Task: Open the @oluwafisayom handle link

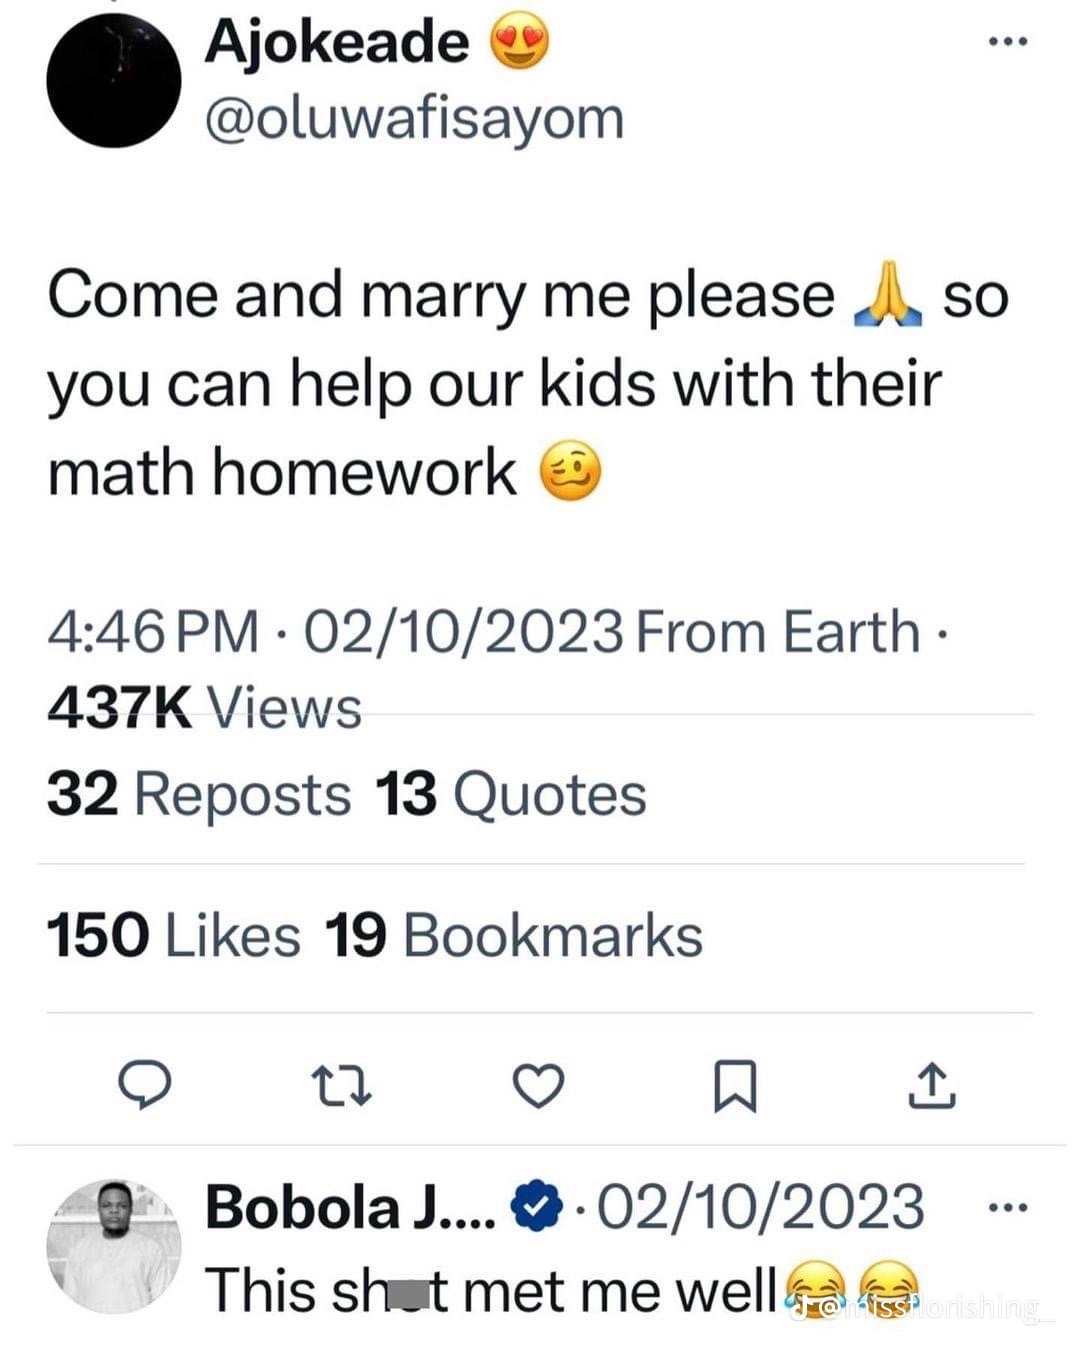Action: pos(414,118)
